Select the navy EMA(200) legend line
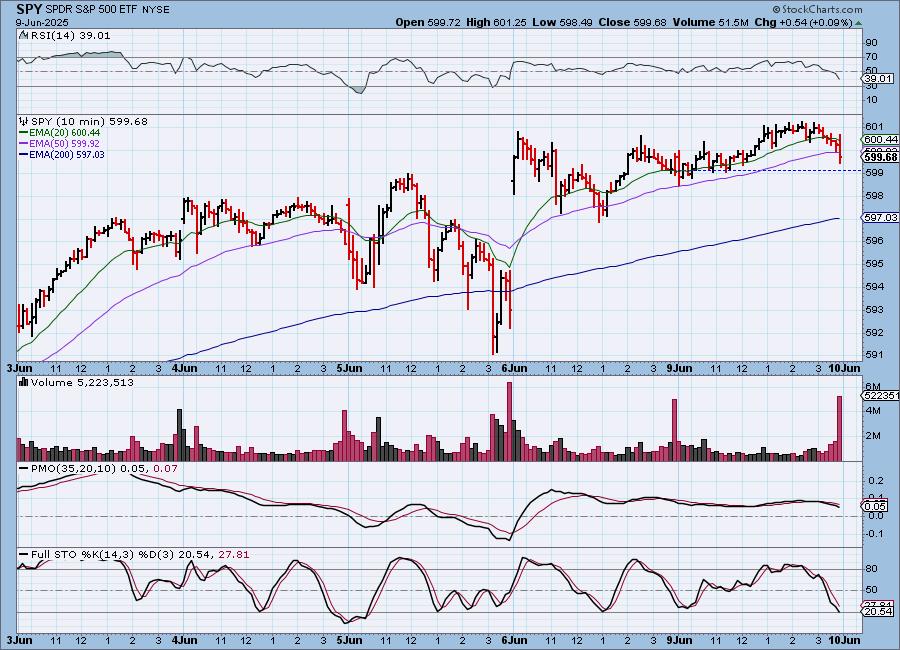This screenshot has width=900, height=650. pyautogui.click(x=62, y=154)
